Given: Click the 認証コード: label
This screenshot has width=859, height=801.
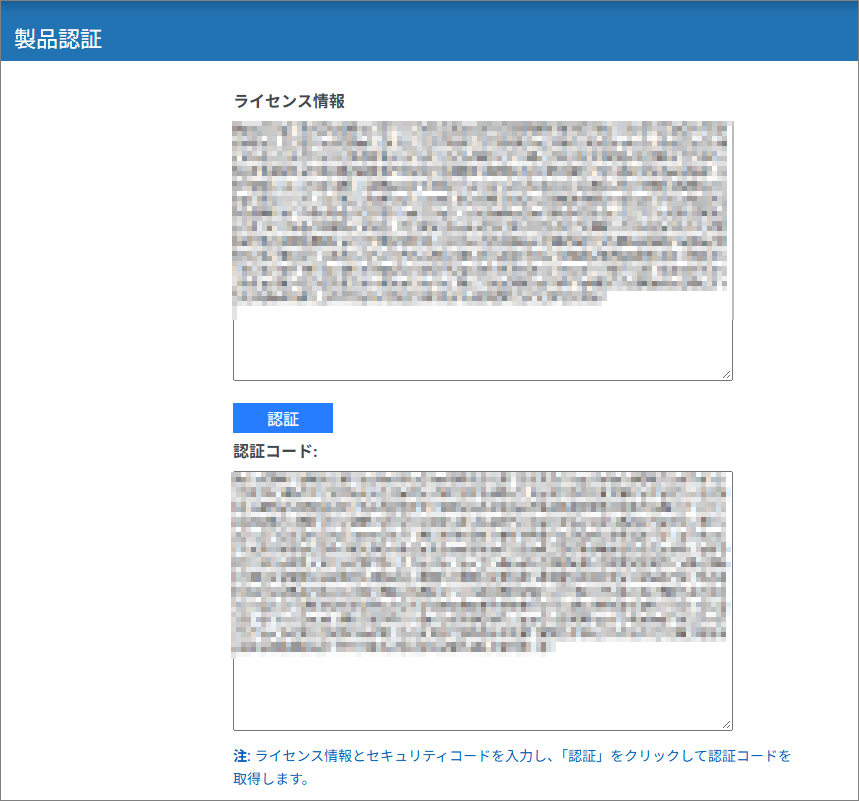Looking at the screenshot, I should 276,451.
